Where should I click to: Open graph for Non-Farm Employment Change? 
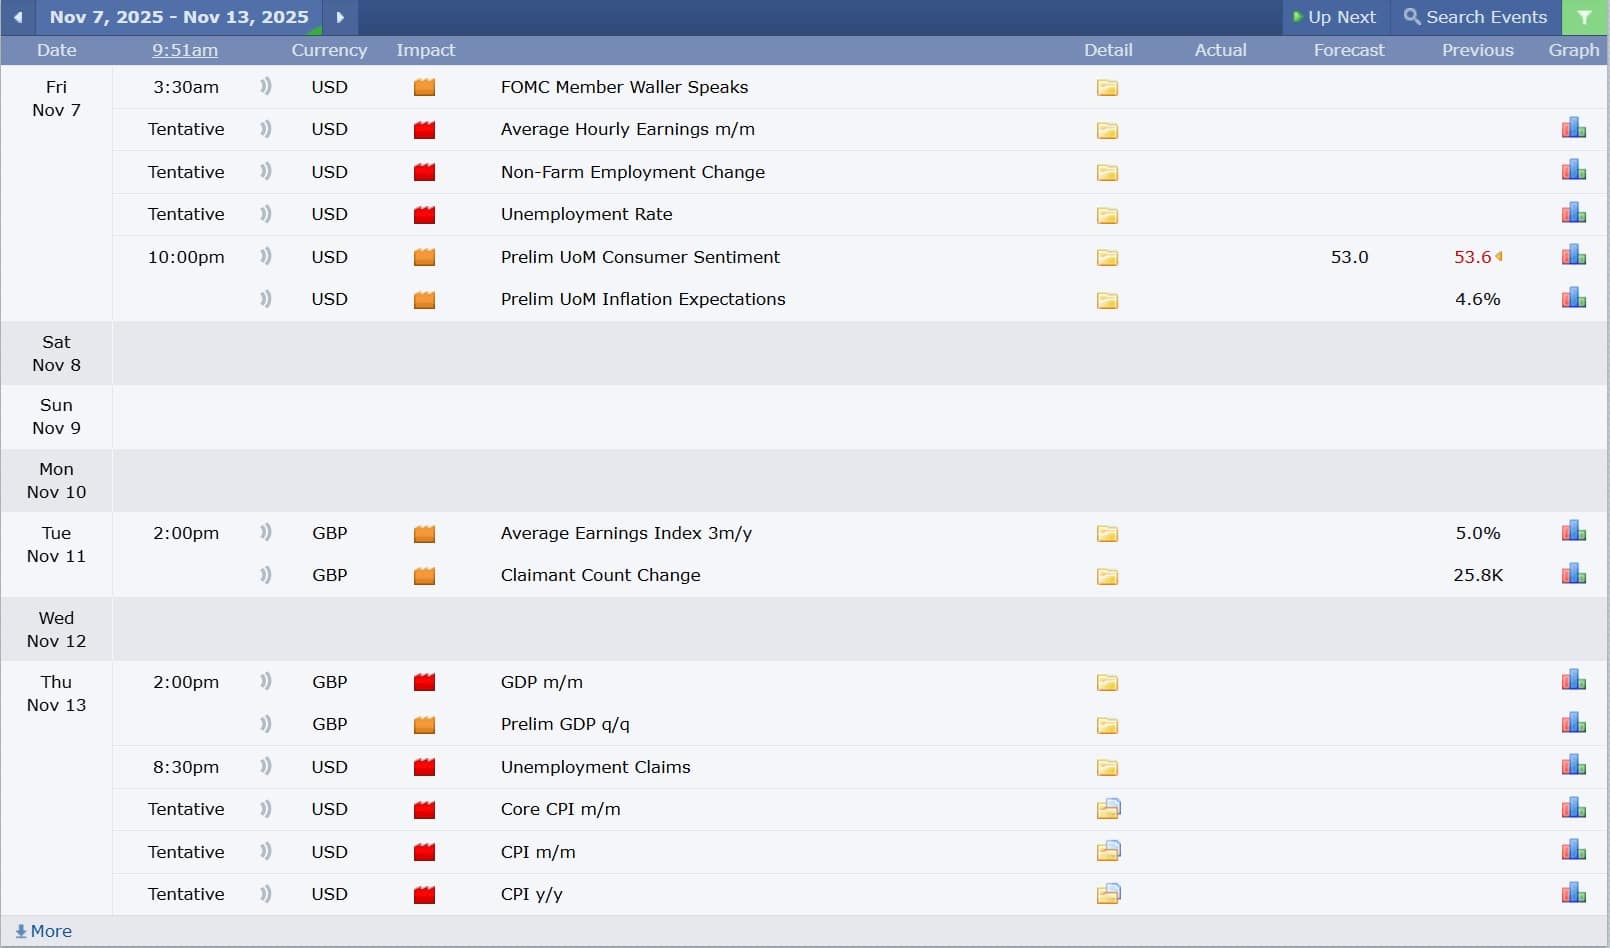click(x=1573, y=171)
